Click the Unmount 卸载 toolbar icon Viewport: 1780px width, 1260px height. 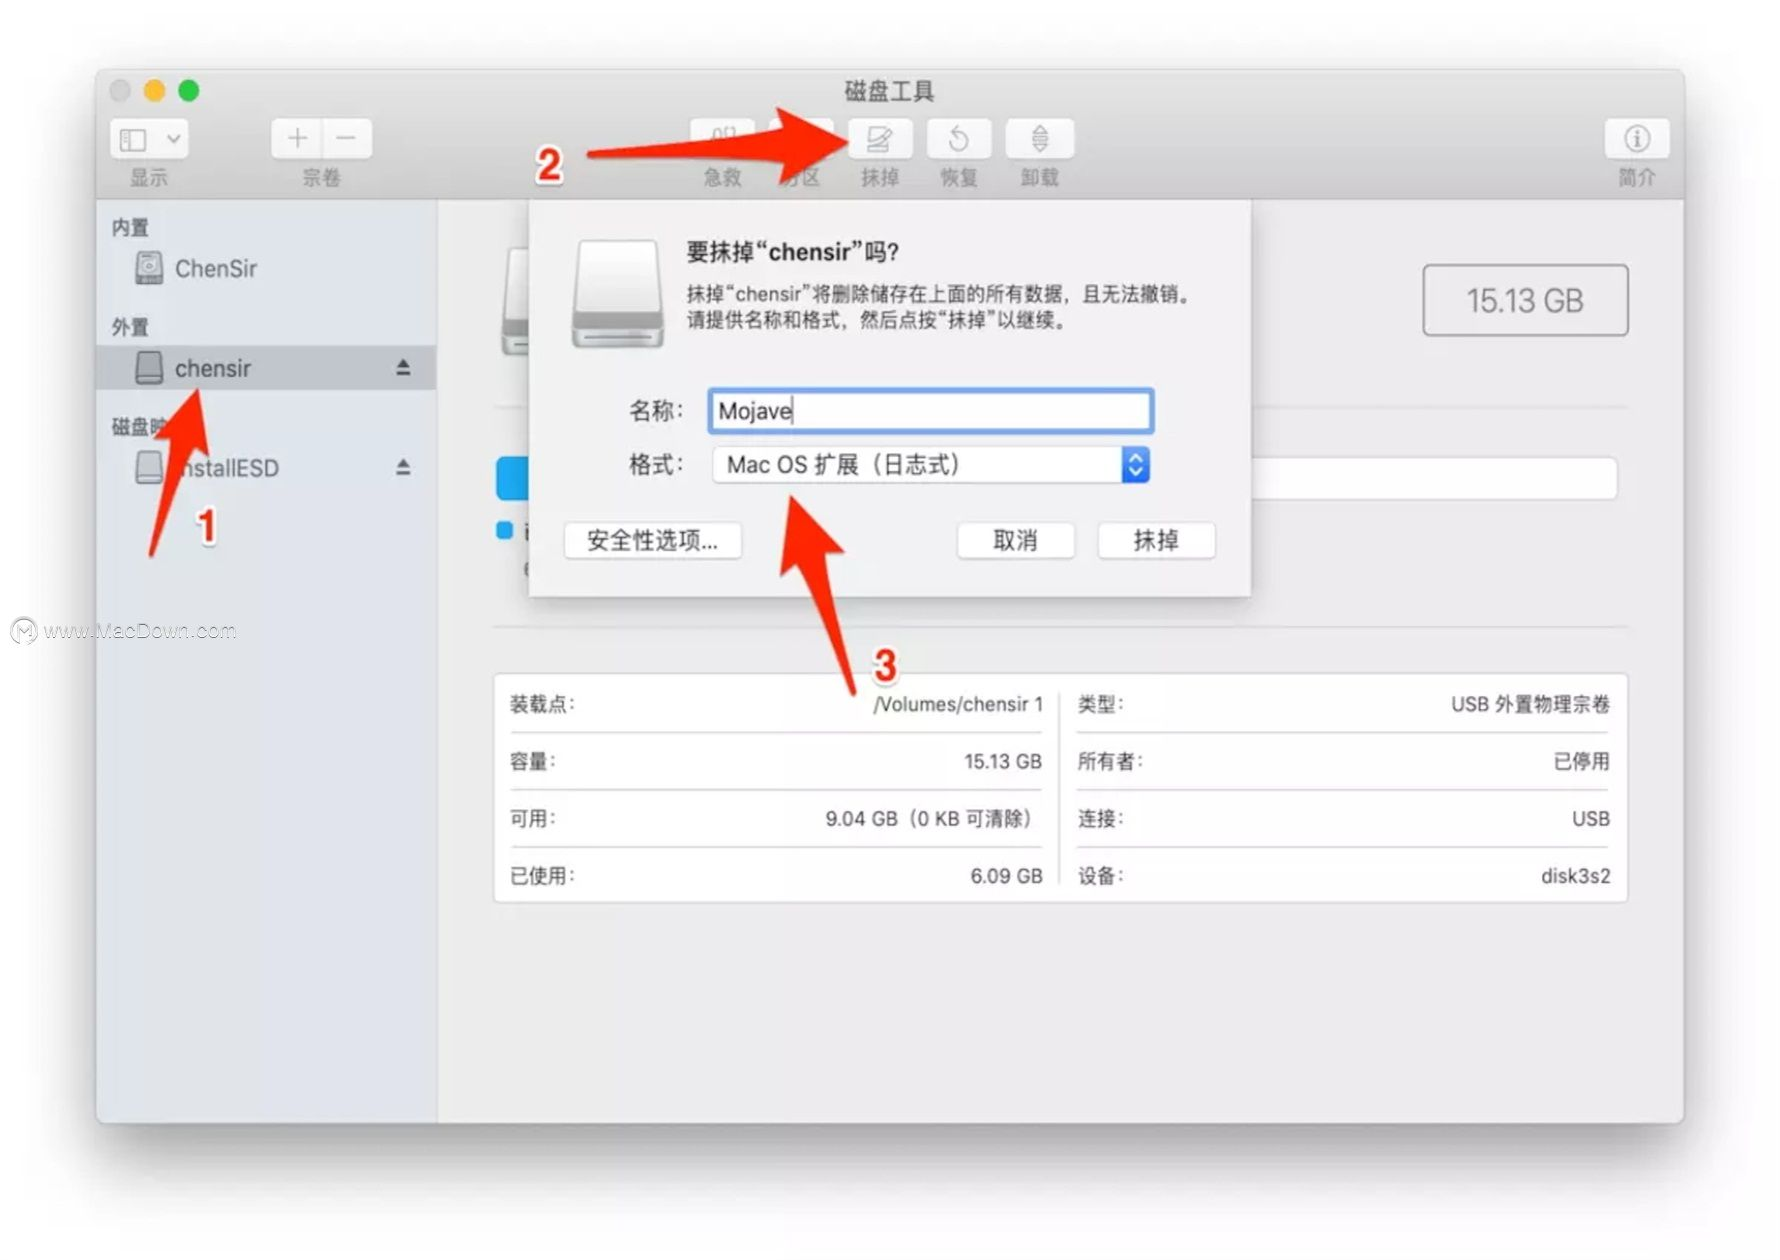tap(1039, 138)
